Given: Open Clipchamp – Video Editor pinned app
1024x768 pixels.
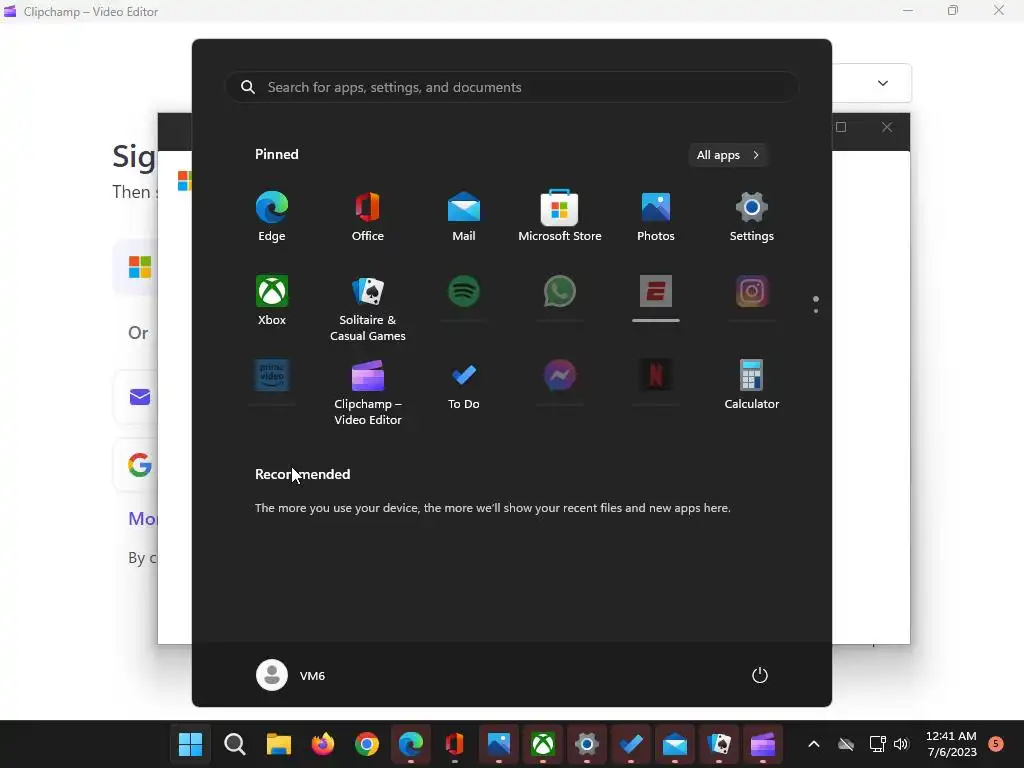Looking at the screenshot, I should click(368, 392).
